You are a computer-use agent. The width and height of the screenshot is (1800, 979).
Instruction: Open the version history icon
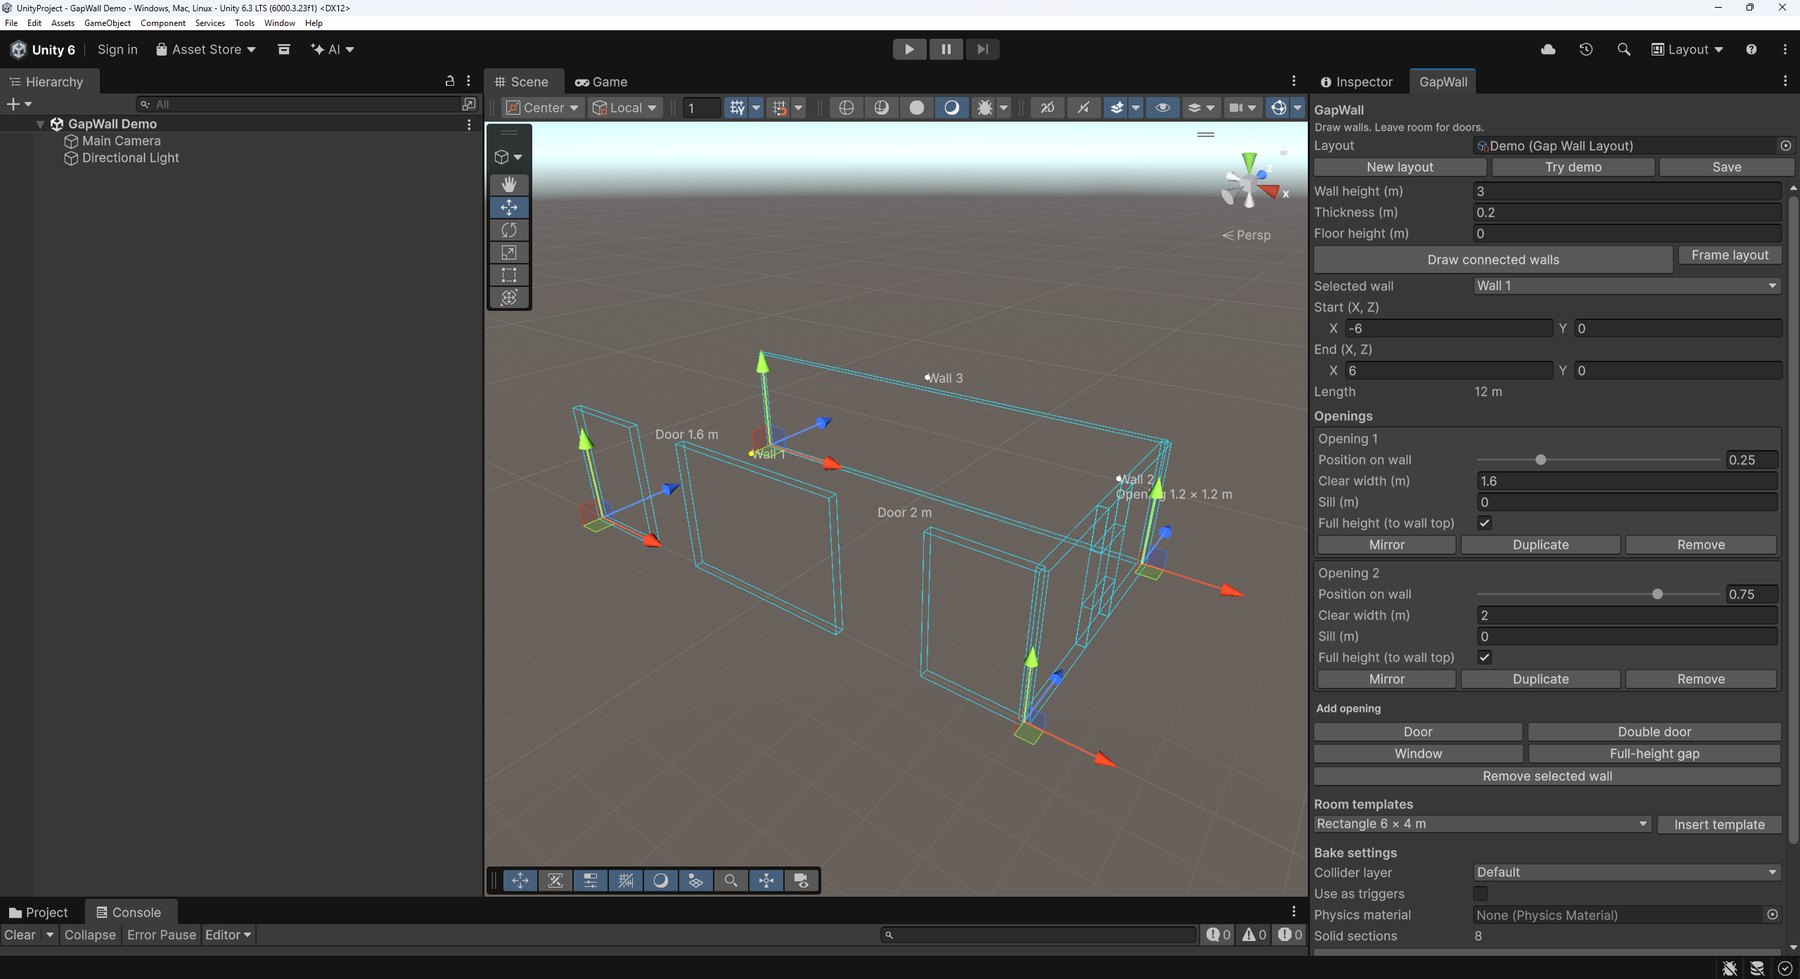pyautogui.click(x=1586, y=49)
